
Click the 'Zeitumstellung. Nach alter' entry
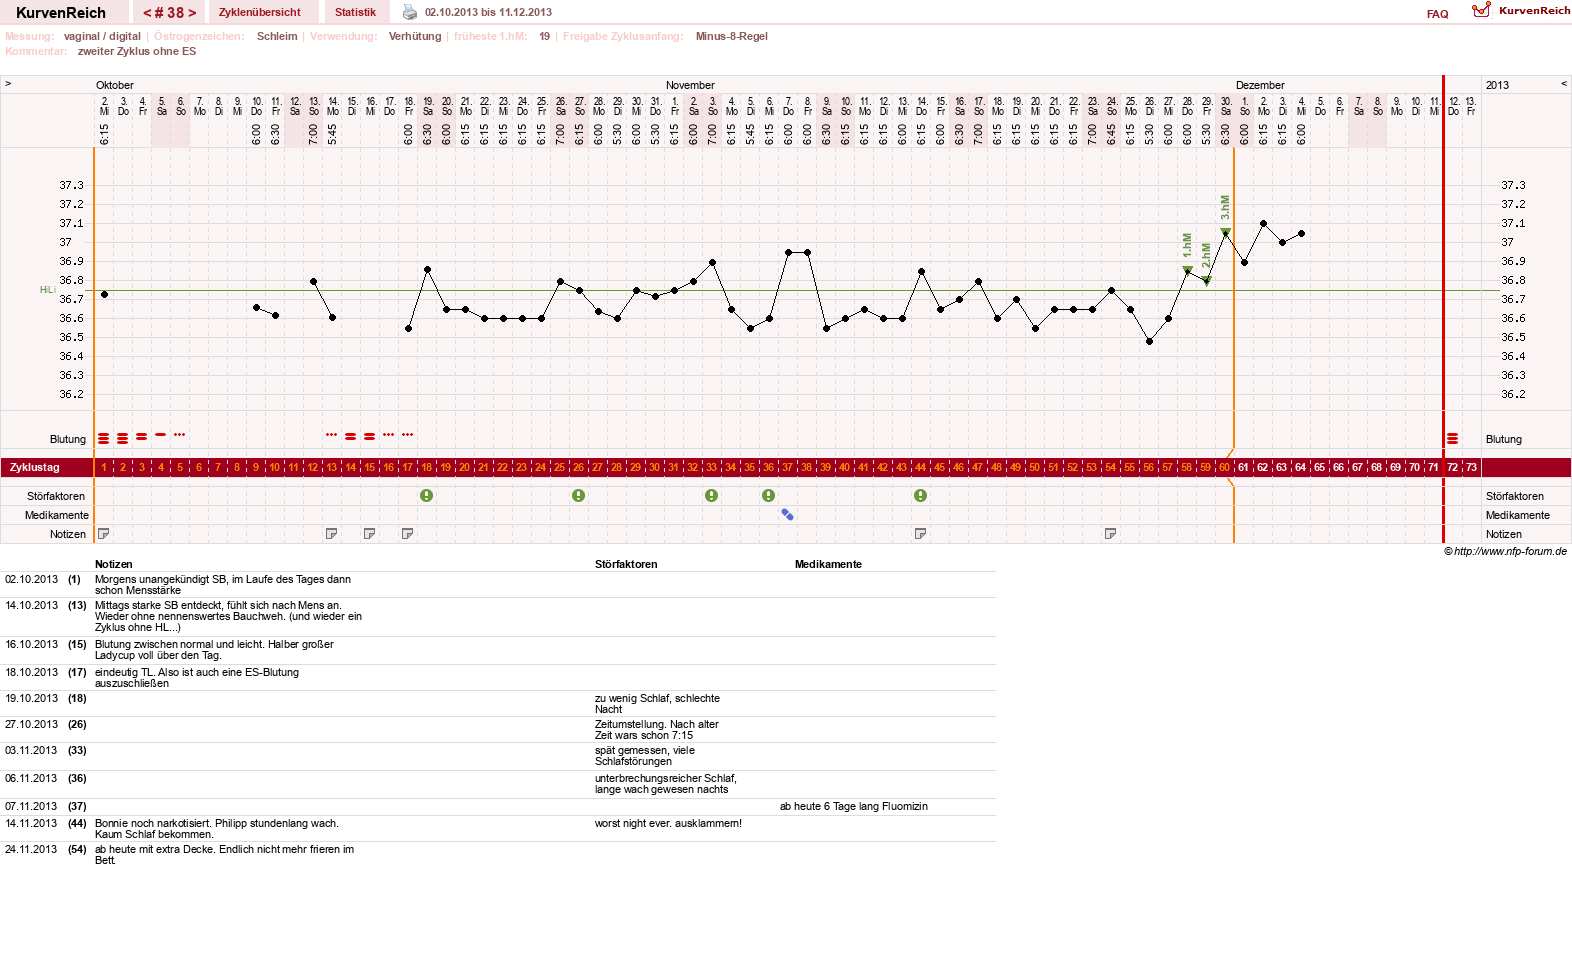(657, 724)
